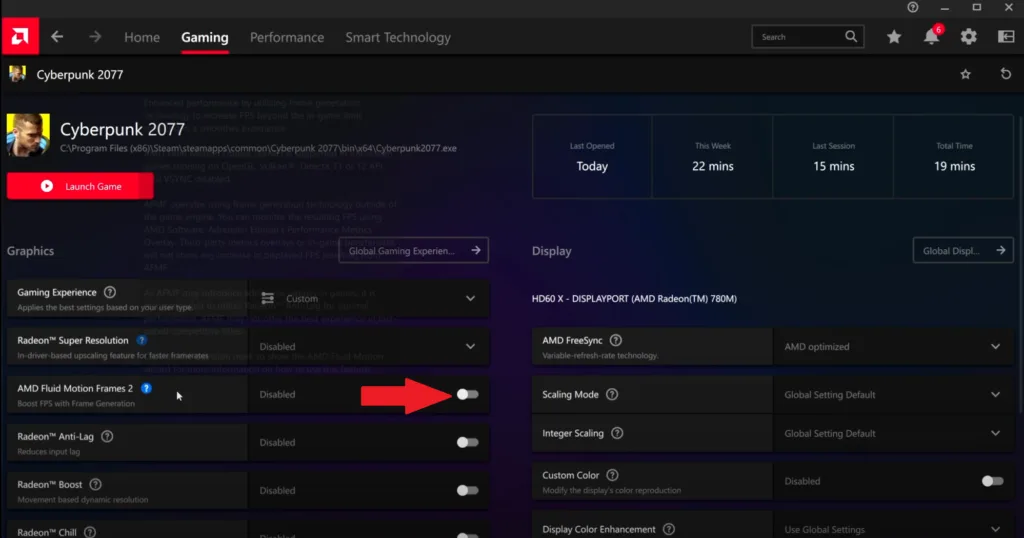This screenshot has height=538, width=1024.
Task: Open the help icon in title bar
Action: click(x=913, y=7)
